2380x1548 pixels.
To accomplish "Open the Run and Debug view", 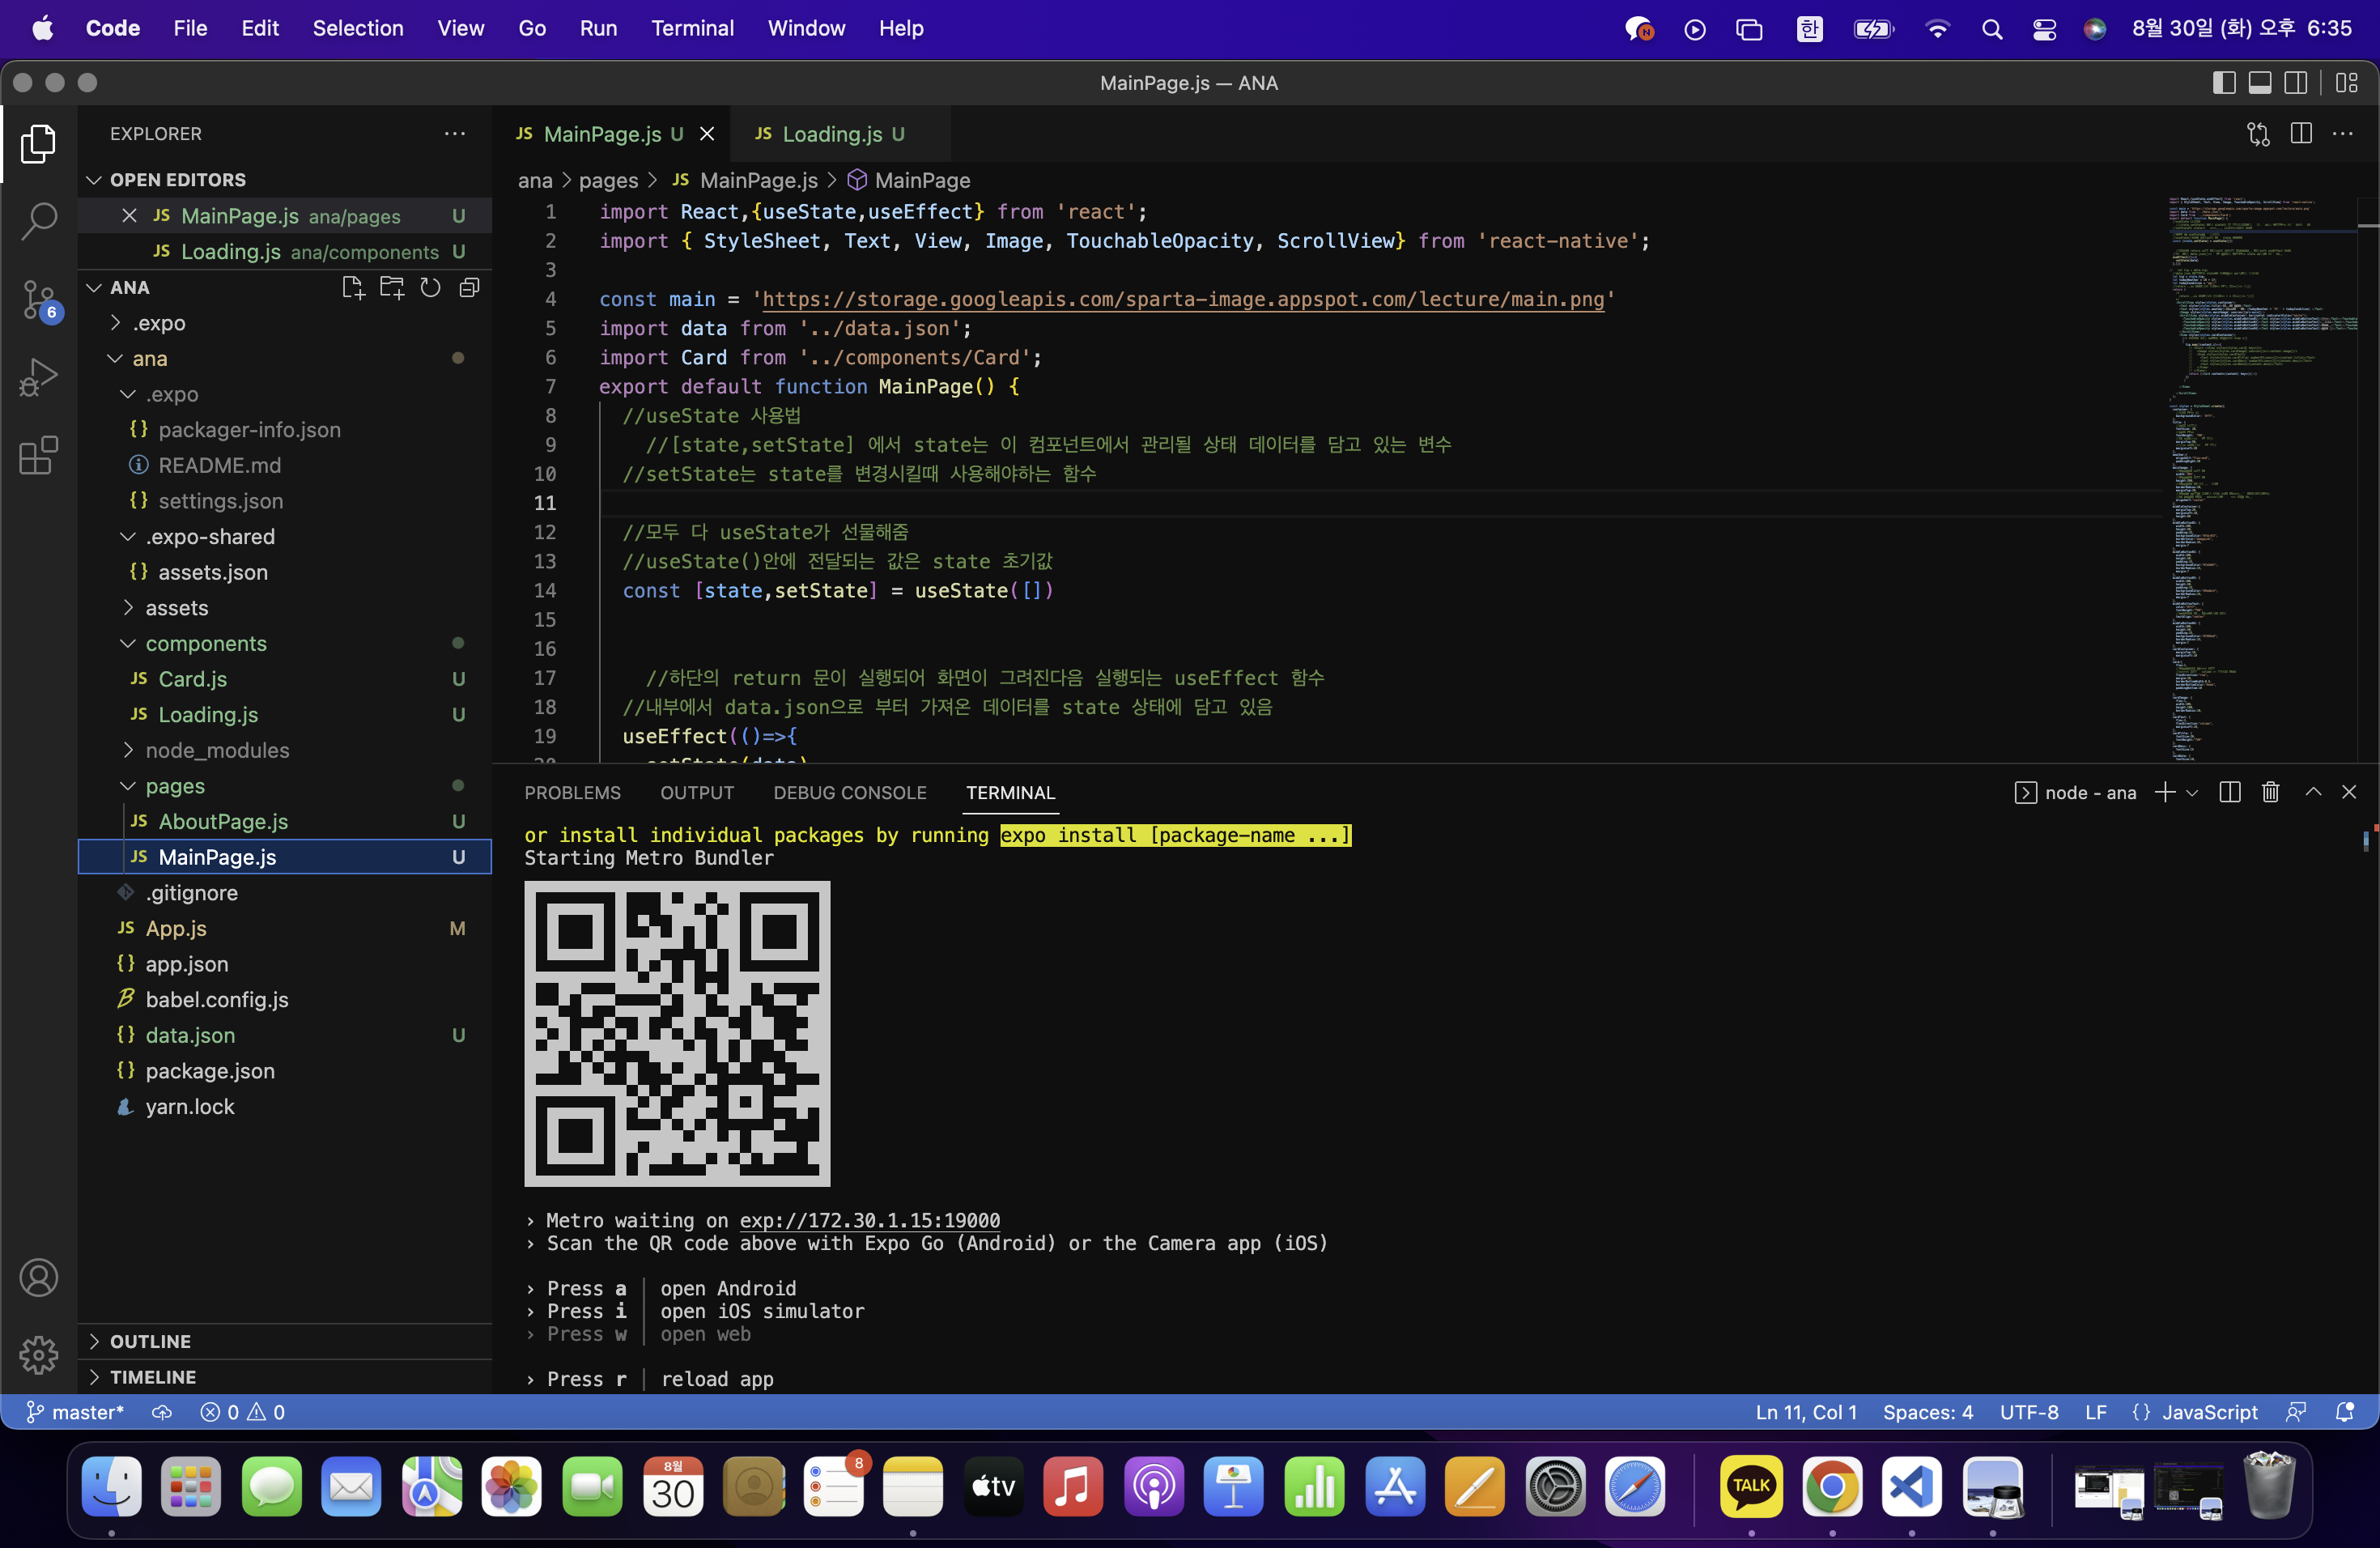I will [38, 378].
